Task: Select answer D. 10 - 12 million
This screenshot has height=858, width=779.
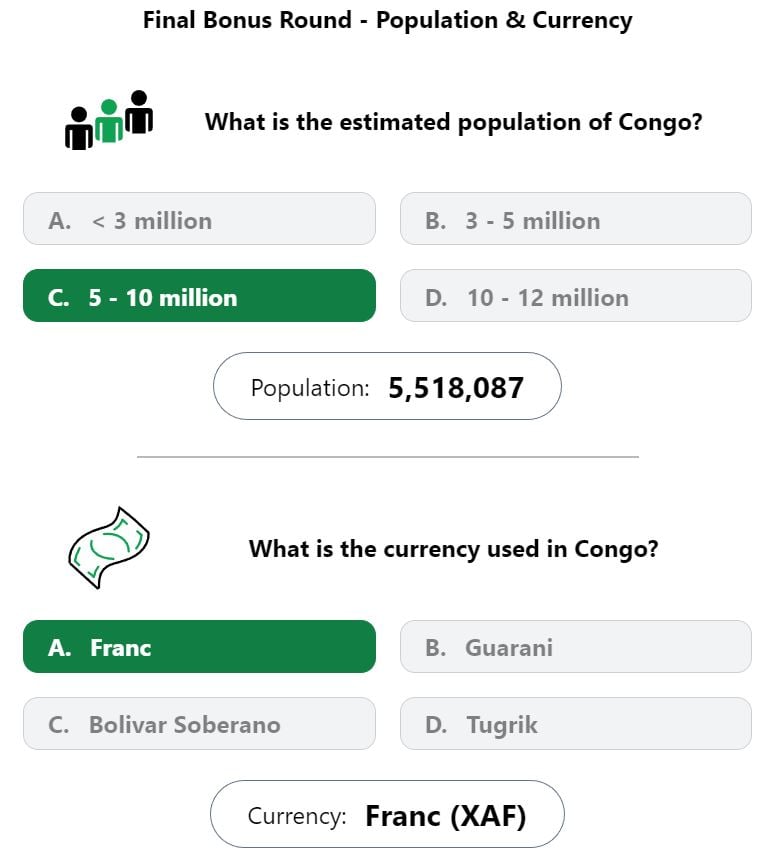Action: [x=576, y=296]
